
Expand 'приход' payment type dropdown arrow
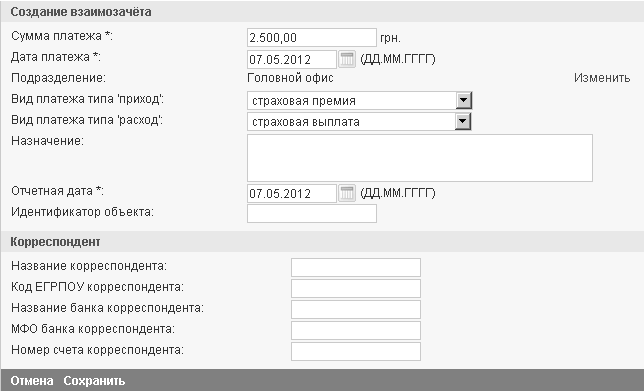464,100
